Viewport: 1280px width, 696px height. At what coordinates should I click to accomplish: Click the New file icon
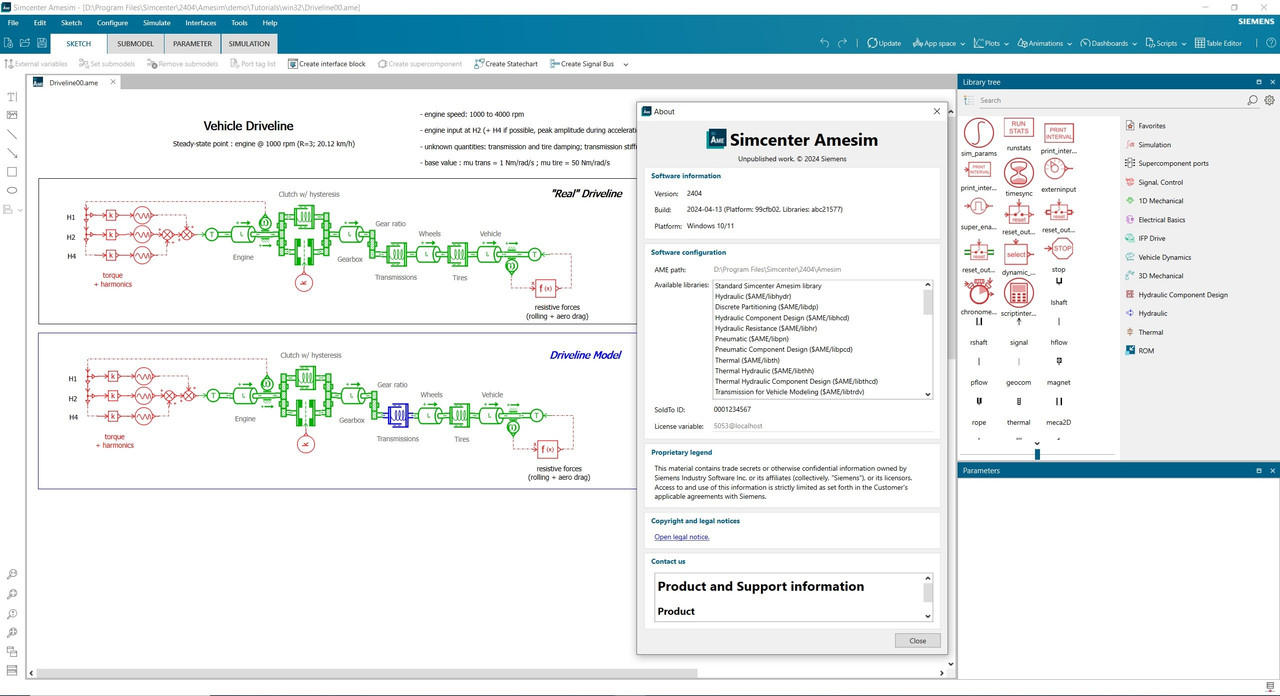point(8,43)
